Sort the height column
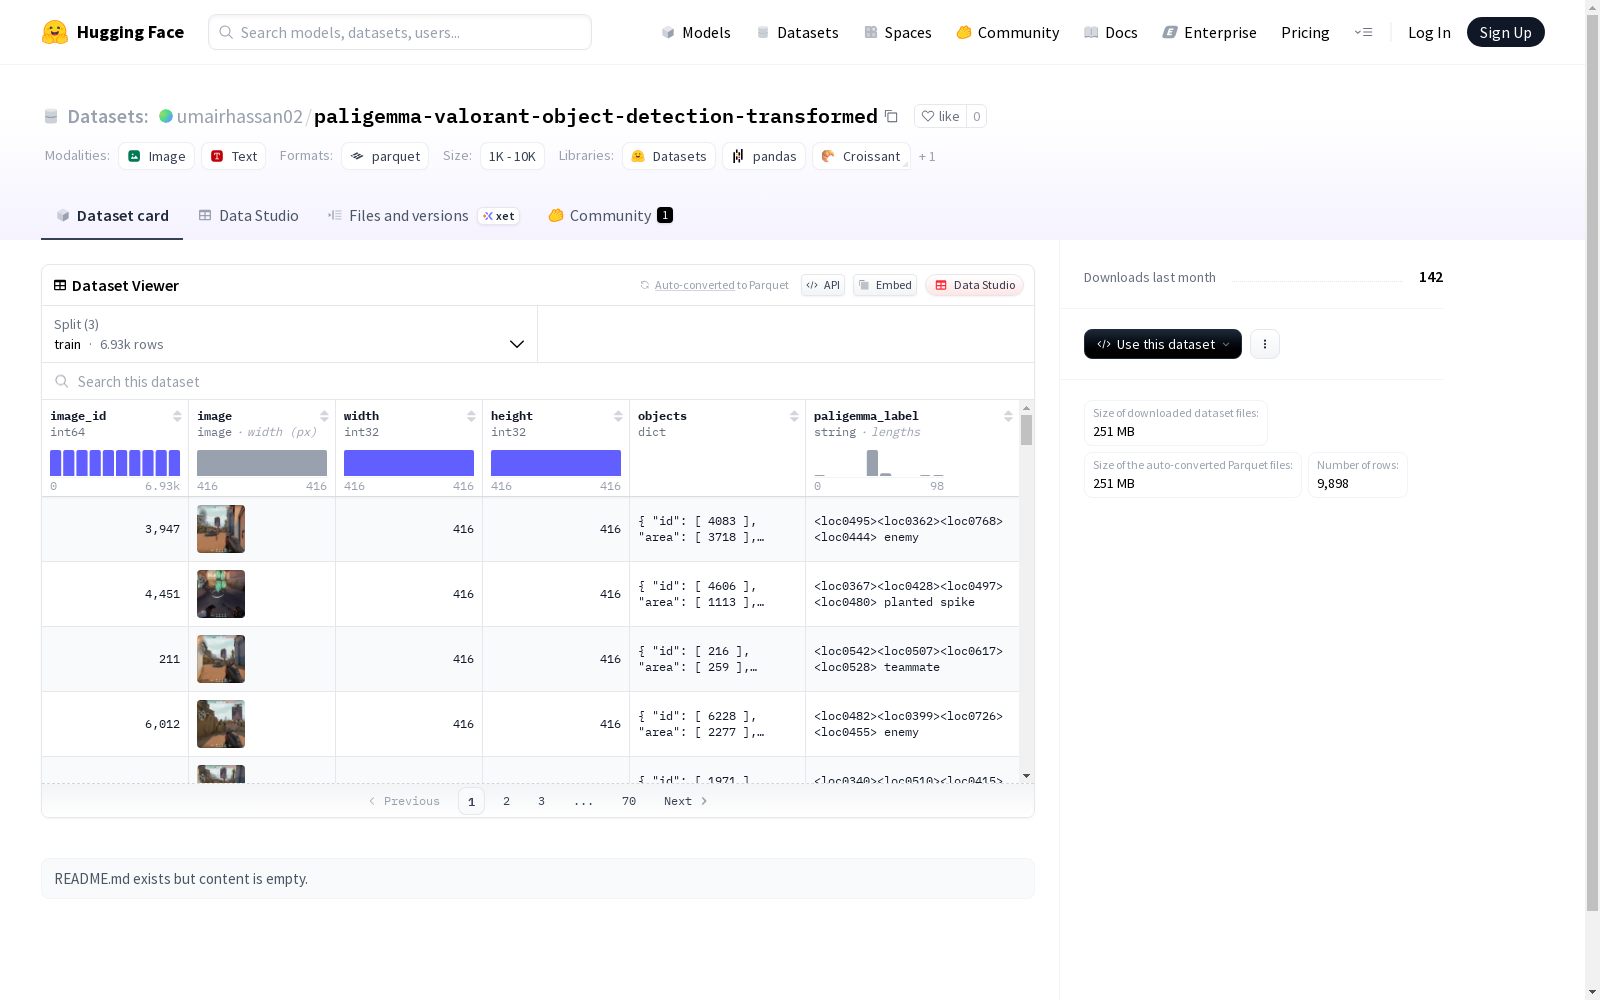Screen dimensions: 1600x1000 tap(618, 416)
